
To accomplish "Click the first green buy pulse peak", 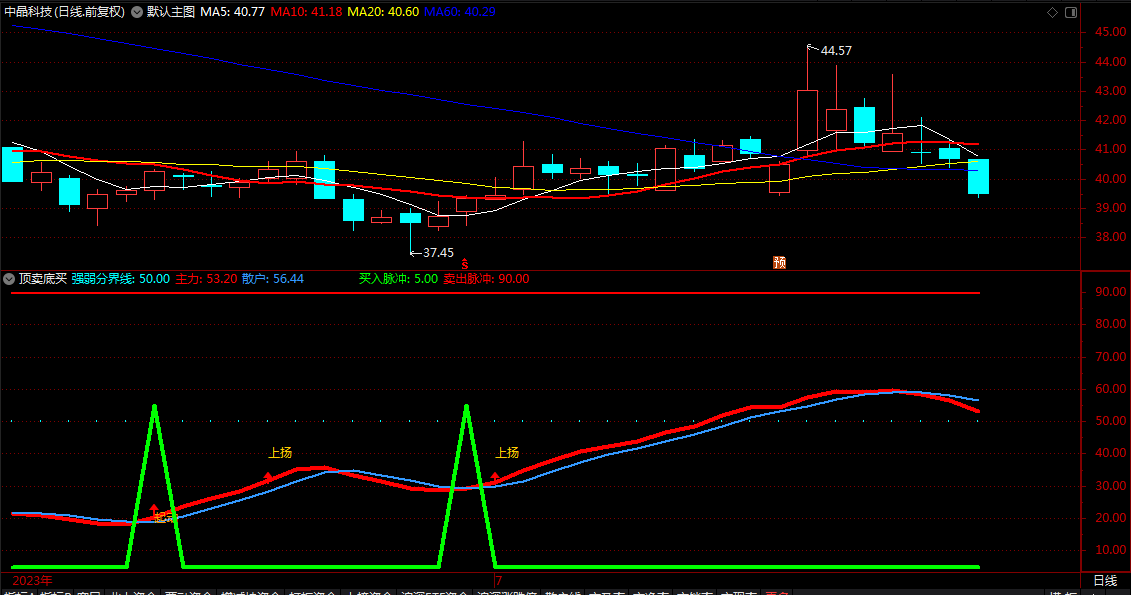I will (154, 408).
